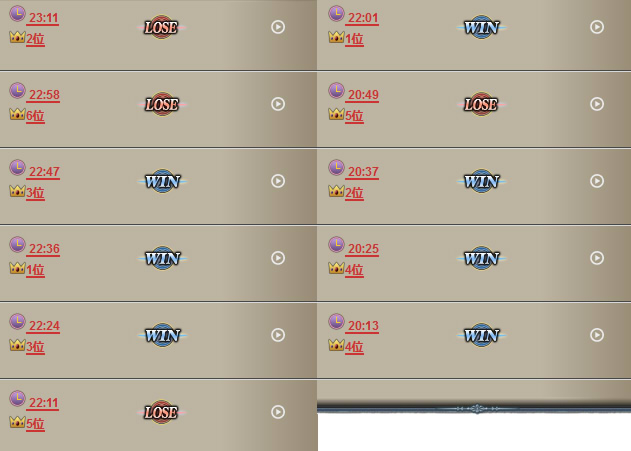
Task: Open the replay of the 22:58 match
Action: 278,104
